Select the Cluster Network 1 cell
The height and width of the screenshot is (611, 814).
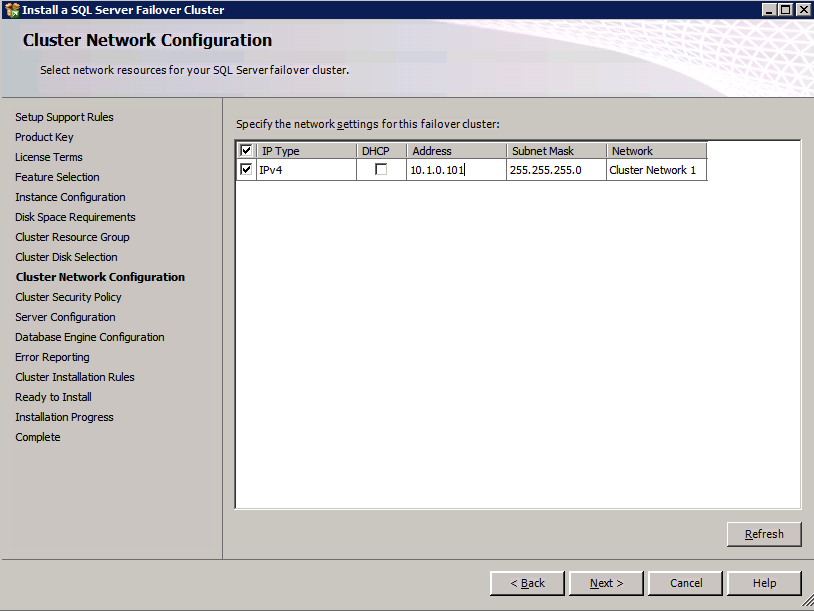coord(656,170)
